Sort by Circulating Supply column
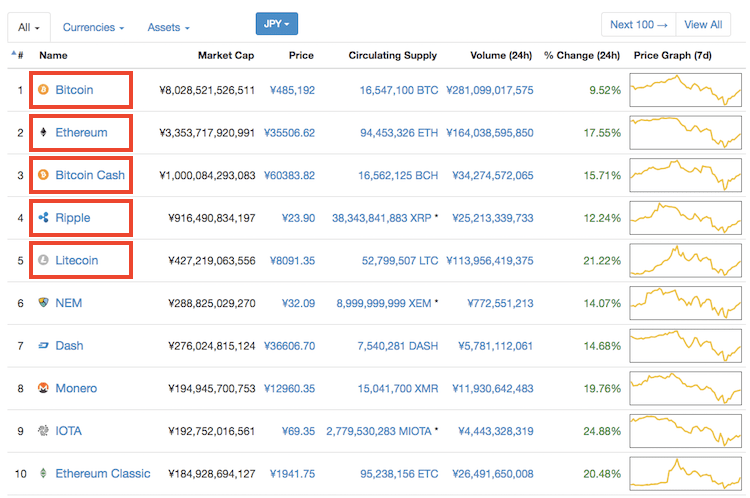Image resolution: width=750 pixels, height=498 pixels. 392,55
